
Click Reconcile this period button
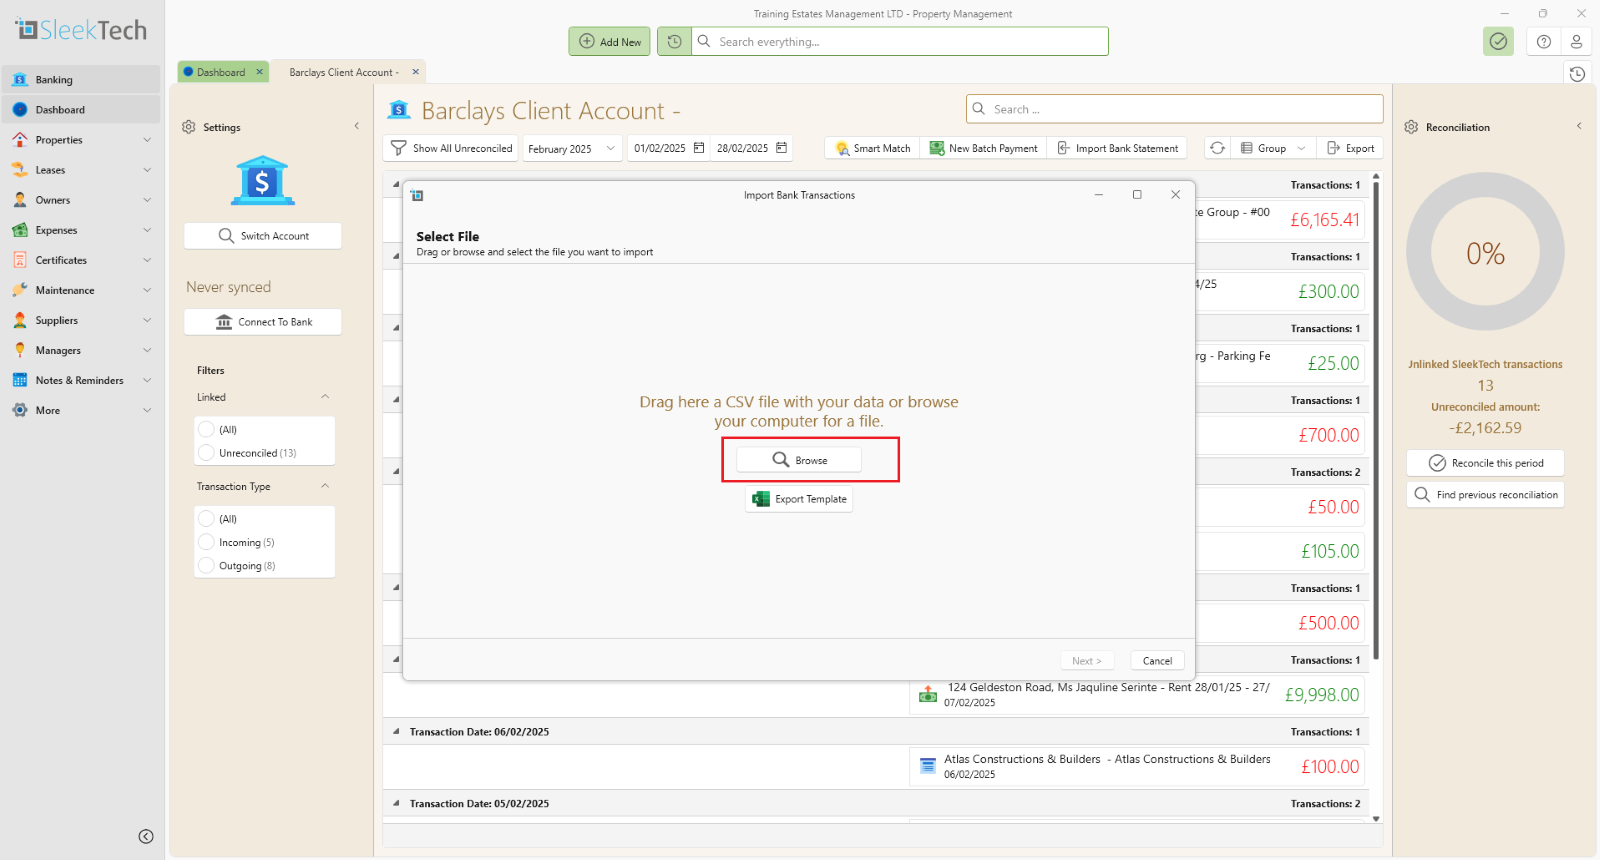coord(1485,463)
